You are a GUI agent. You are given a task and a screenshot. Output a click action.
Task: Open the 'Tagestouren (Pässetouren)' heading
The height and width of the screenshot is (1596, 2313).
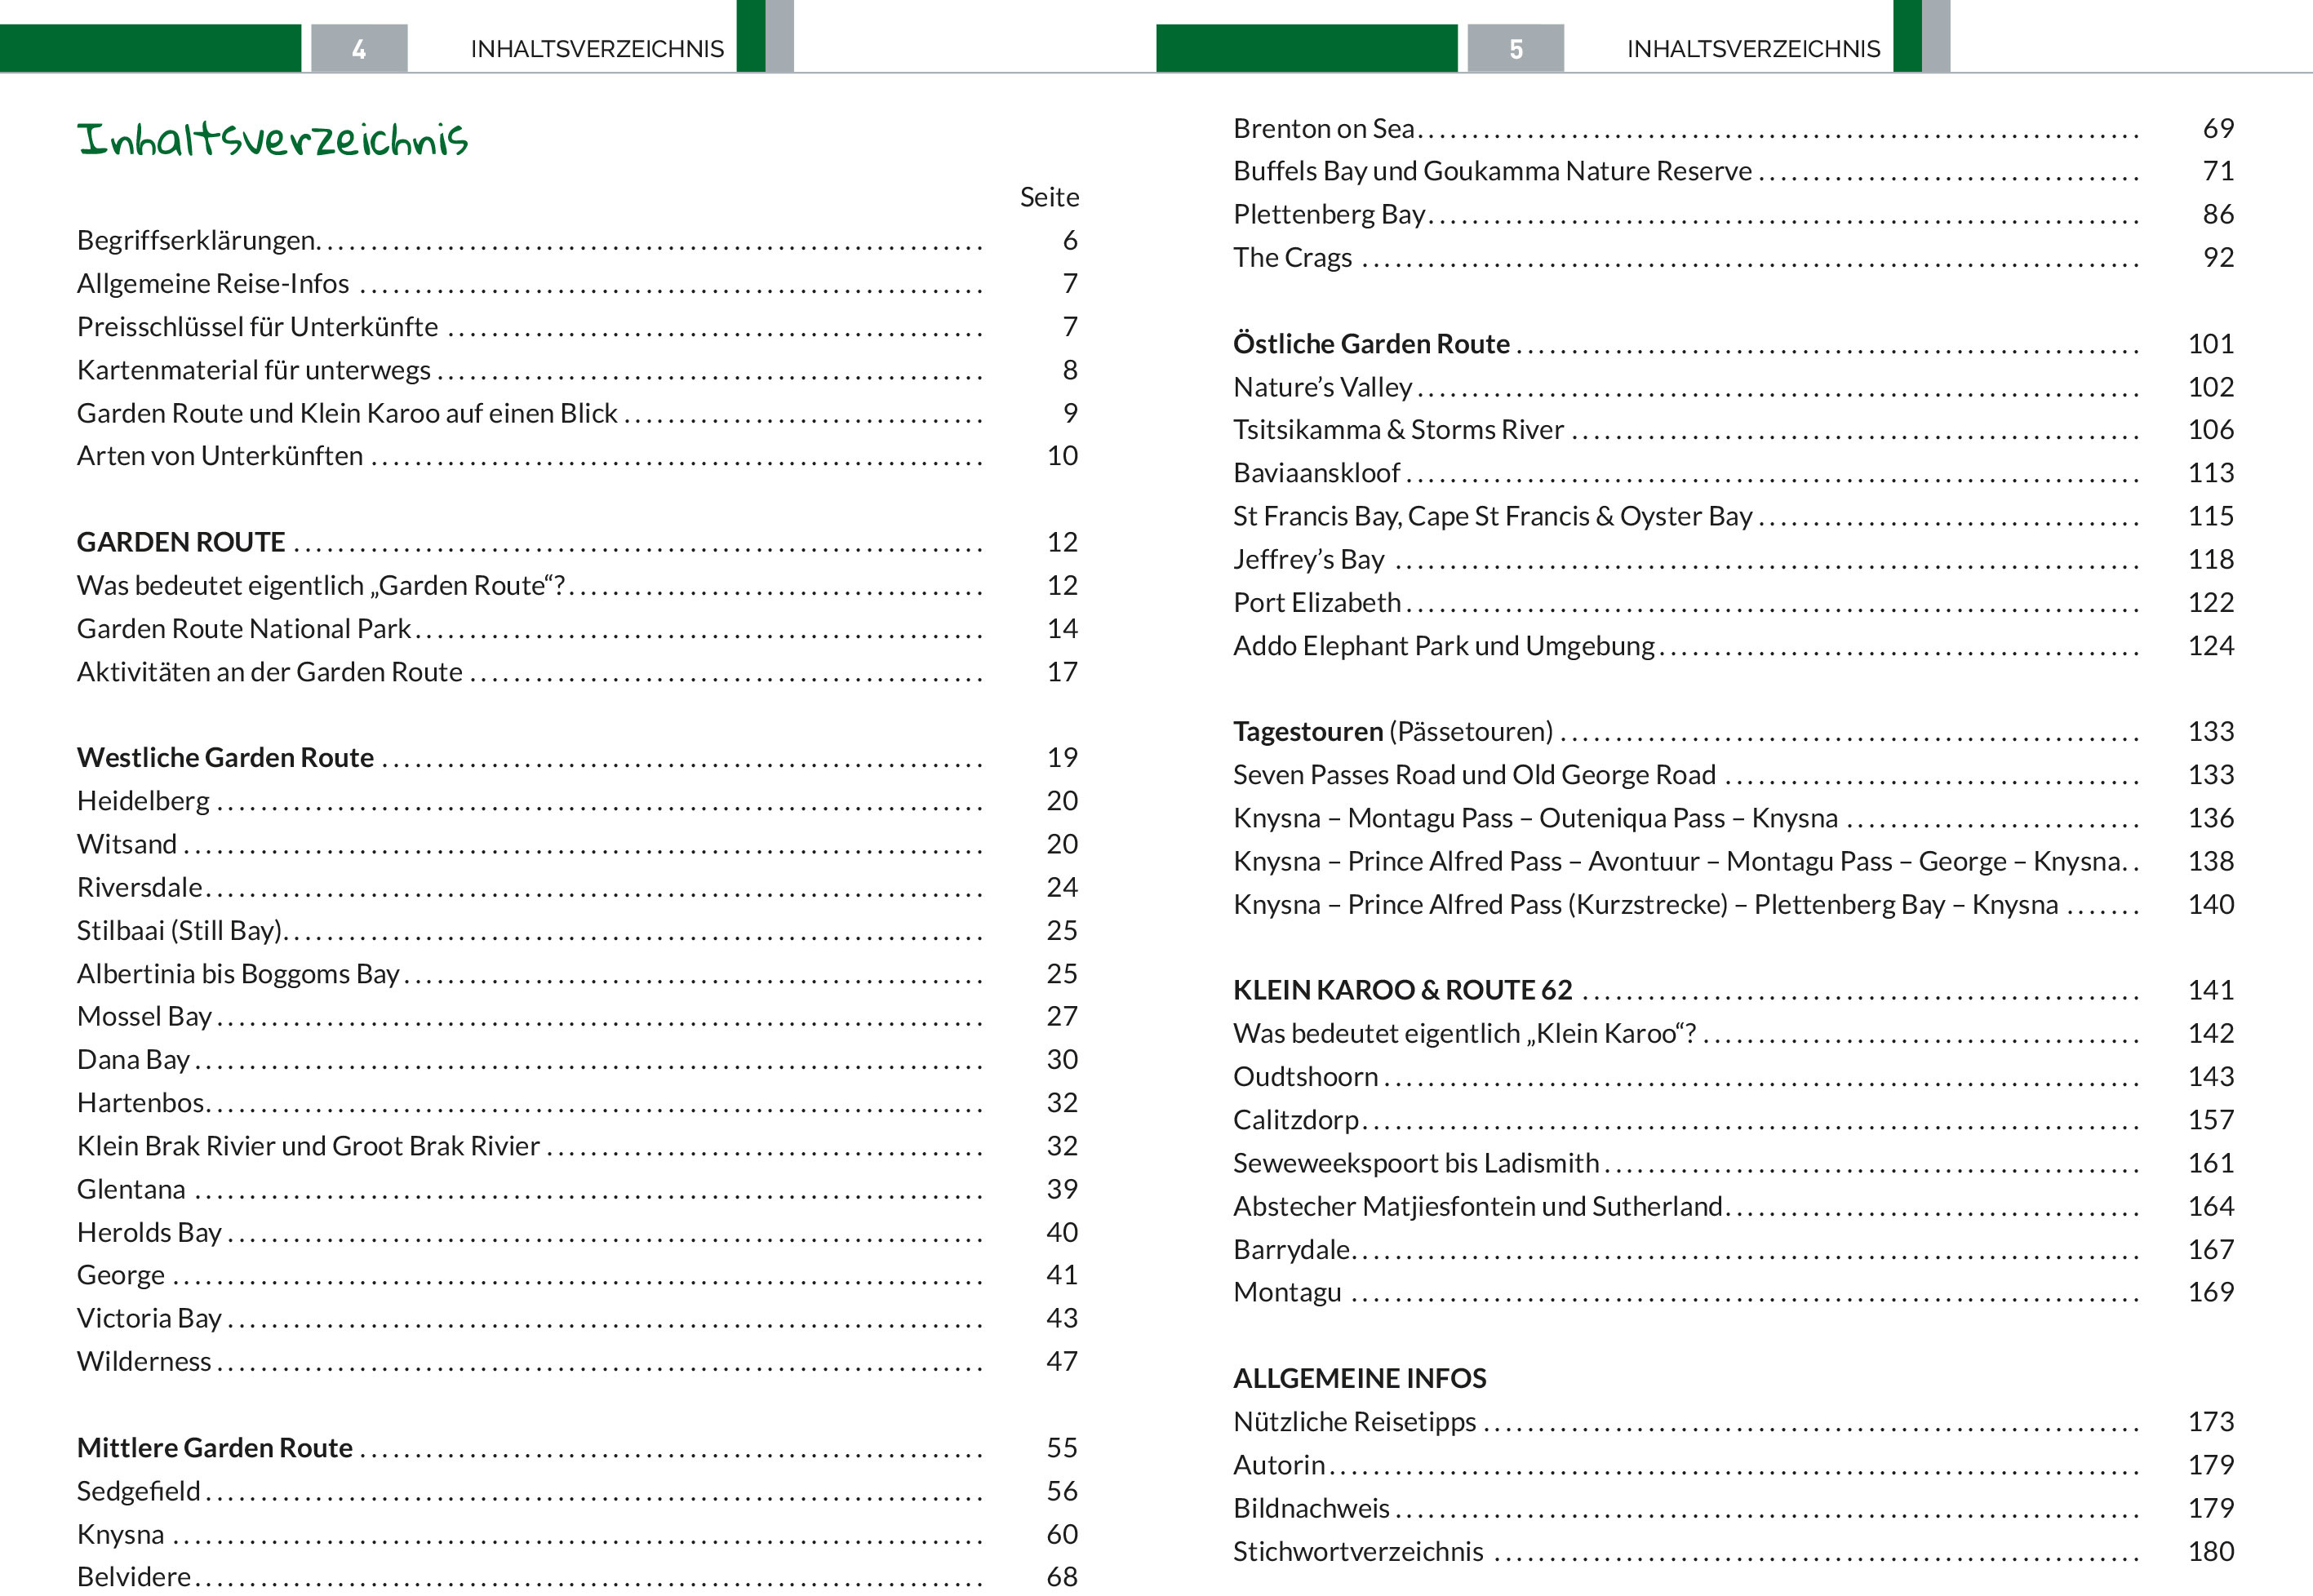point(1393,732)
